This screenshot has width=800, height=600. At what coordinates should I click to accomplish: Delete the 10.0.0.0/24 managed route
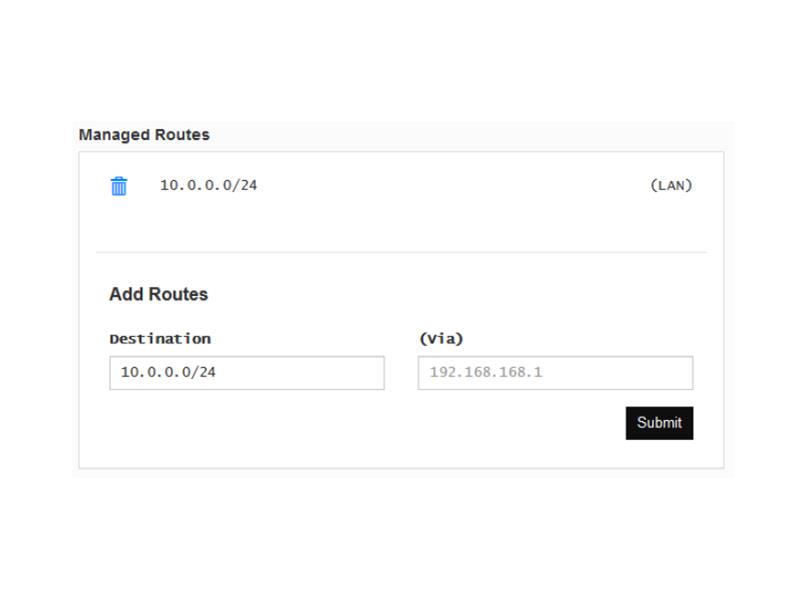coord(119,186)
